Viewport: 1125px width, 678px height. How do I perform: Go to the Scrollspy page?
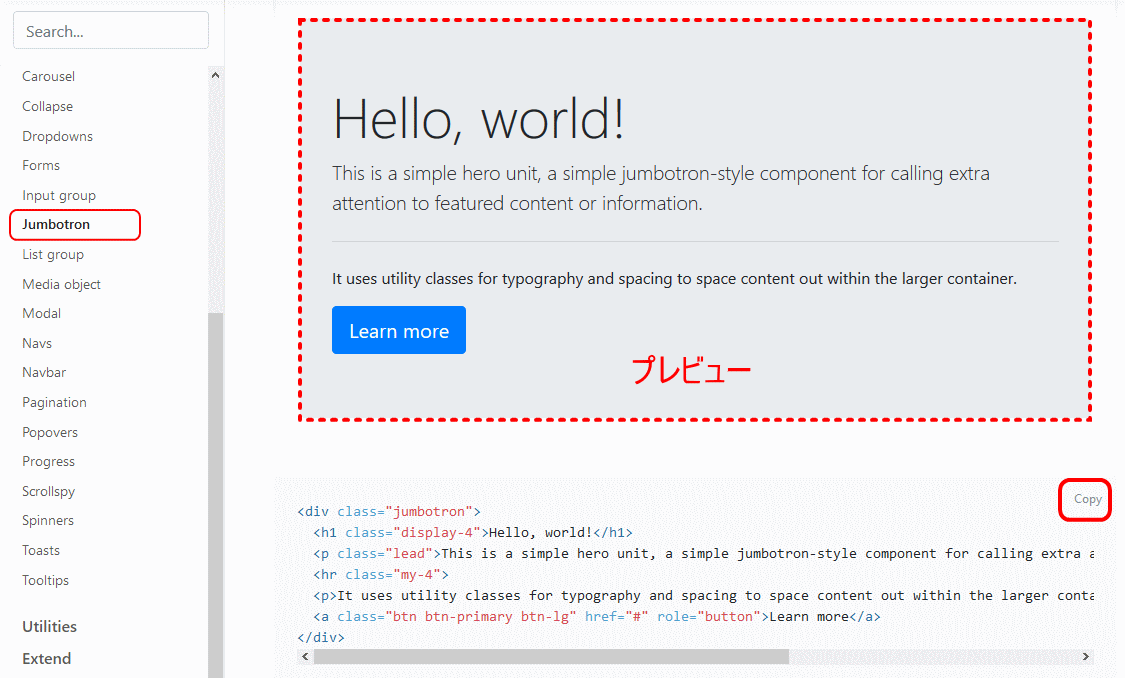[49, 492]
